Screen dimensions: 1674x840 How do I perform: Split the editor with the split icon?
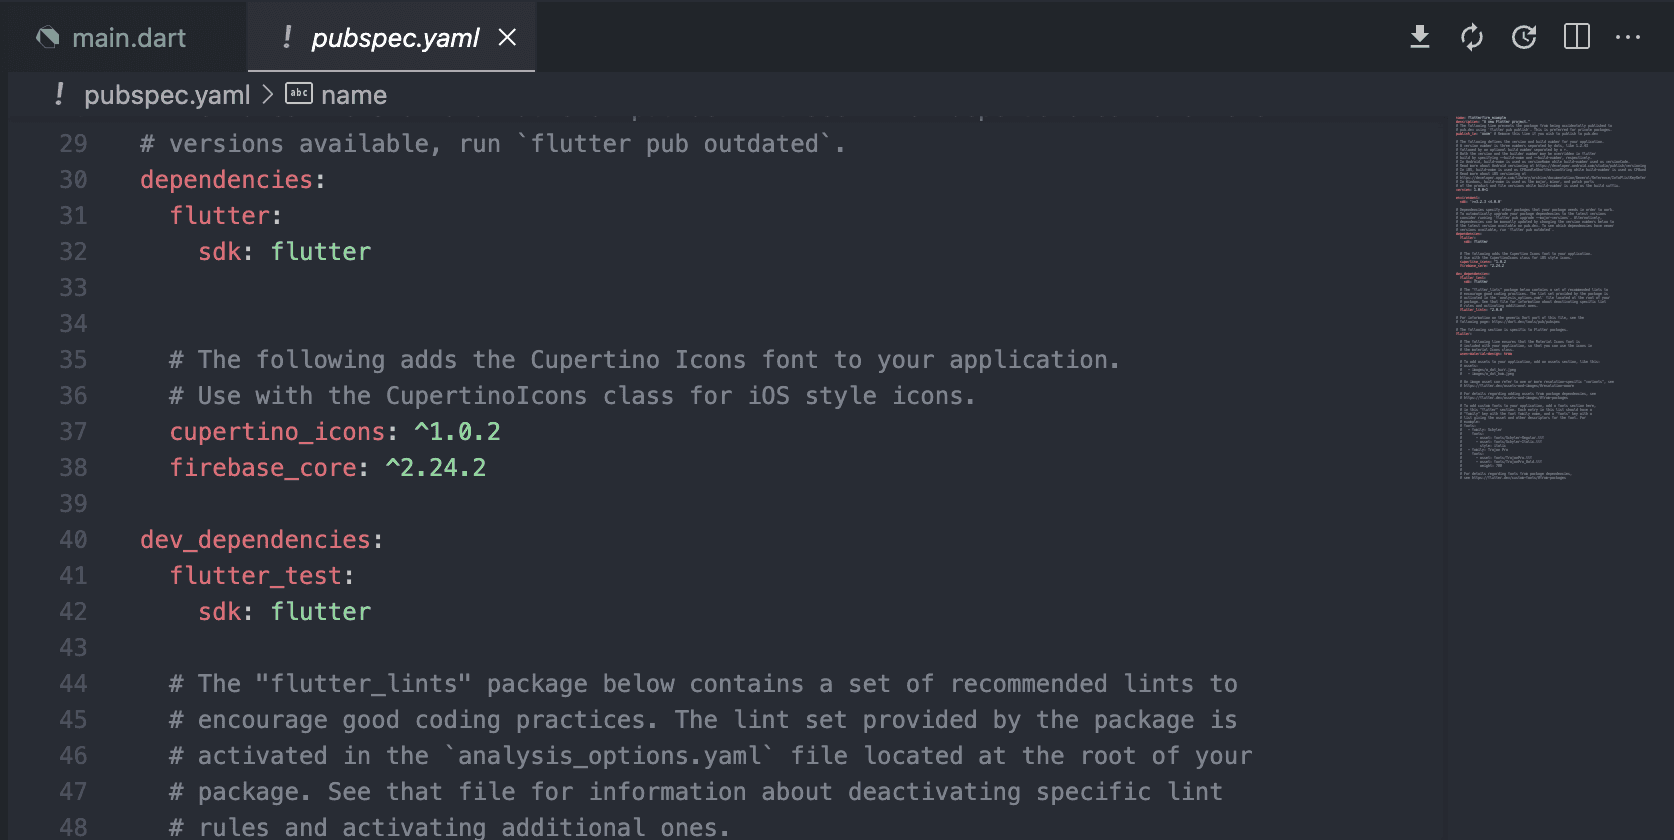point(1576,37)
